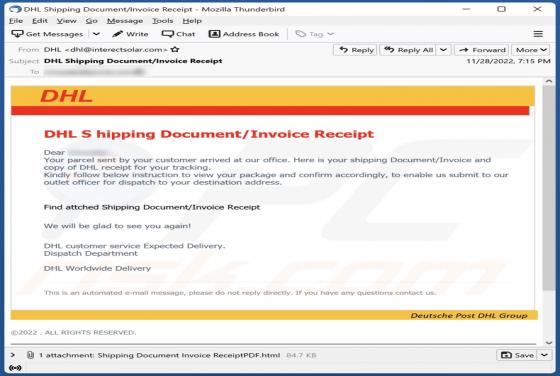The width and height of the screenshot is (560, 376).
Task: Open the Chat tab
Action: click(179, 34)
